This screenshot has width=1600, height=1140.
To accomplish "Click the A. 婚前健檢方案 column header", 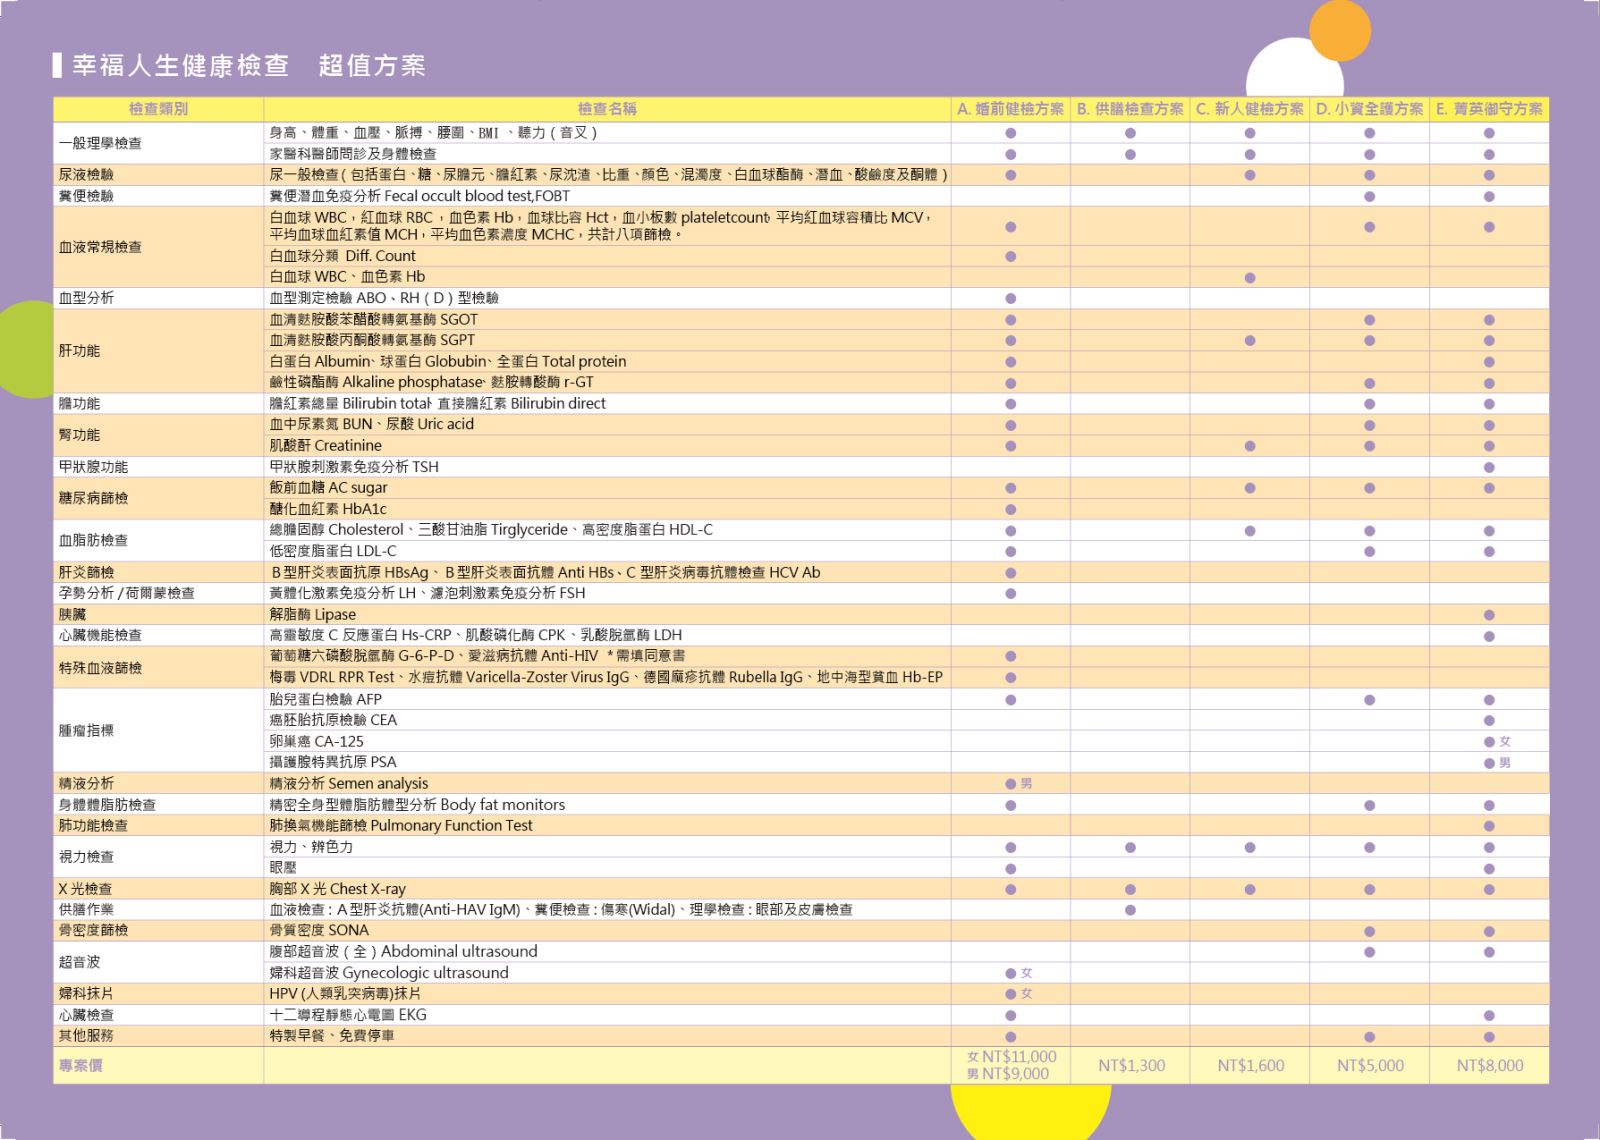I will [1010, 109].
